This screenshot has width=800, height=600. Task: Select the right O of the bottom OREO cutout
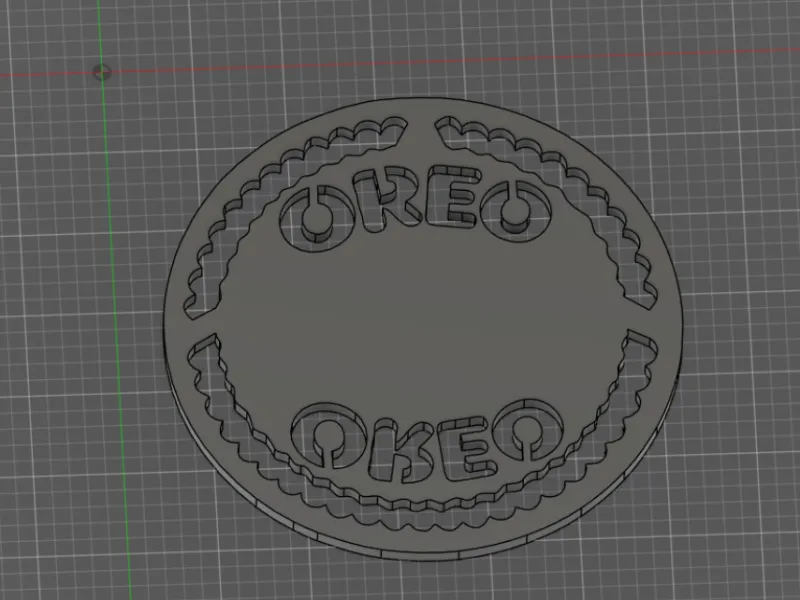[528, 431]
